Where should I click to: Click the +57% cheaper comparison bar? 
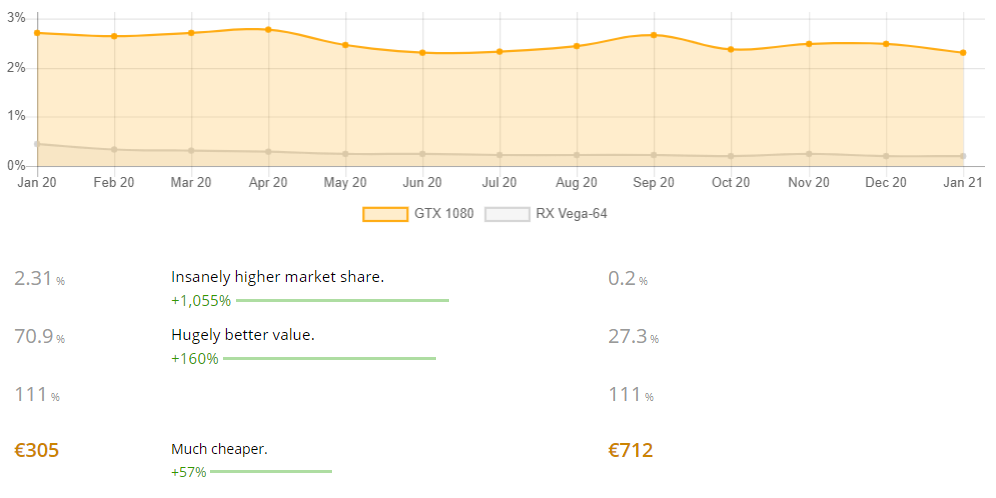(271, 471)
